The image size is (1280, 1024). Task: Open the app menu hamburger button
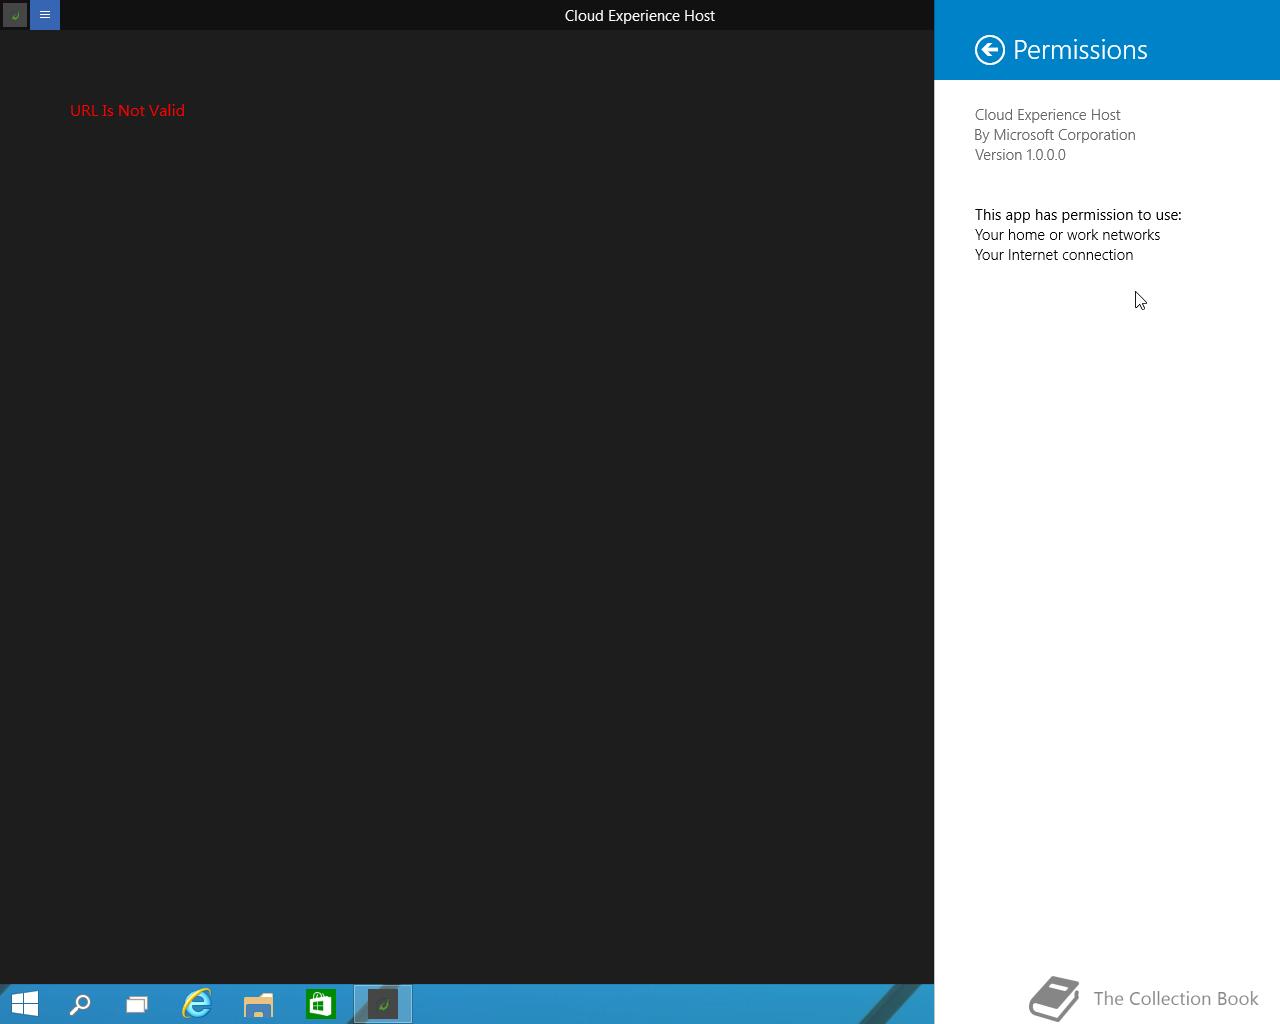(45, 15)
